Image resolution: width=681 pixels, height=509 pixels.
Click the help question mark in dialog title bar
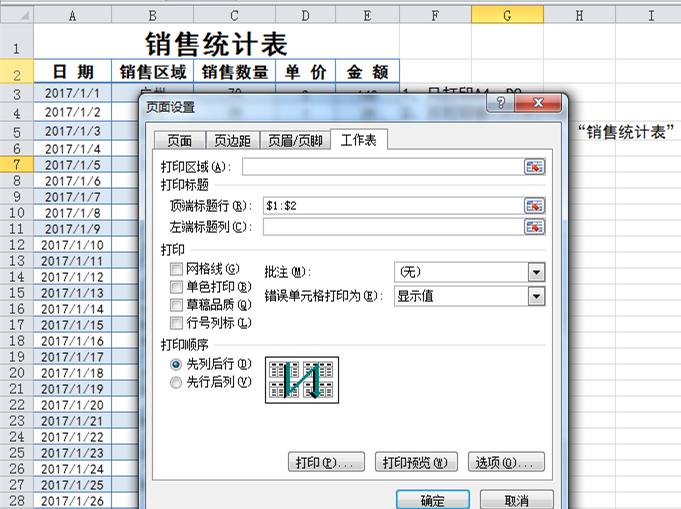(x=500, y=103)
